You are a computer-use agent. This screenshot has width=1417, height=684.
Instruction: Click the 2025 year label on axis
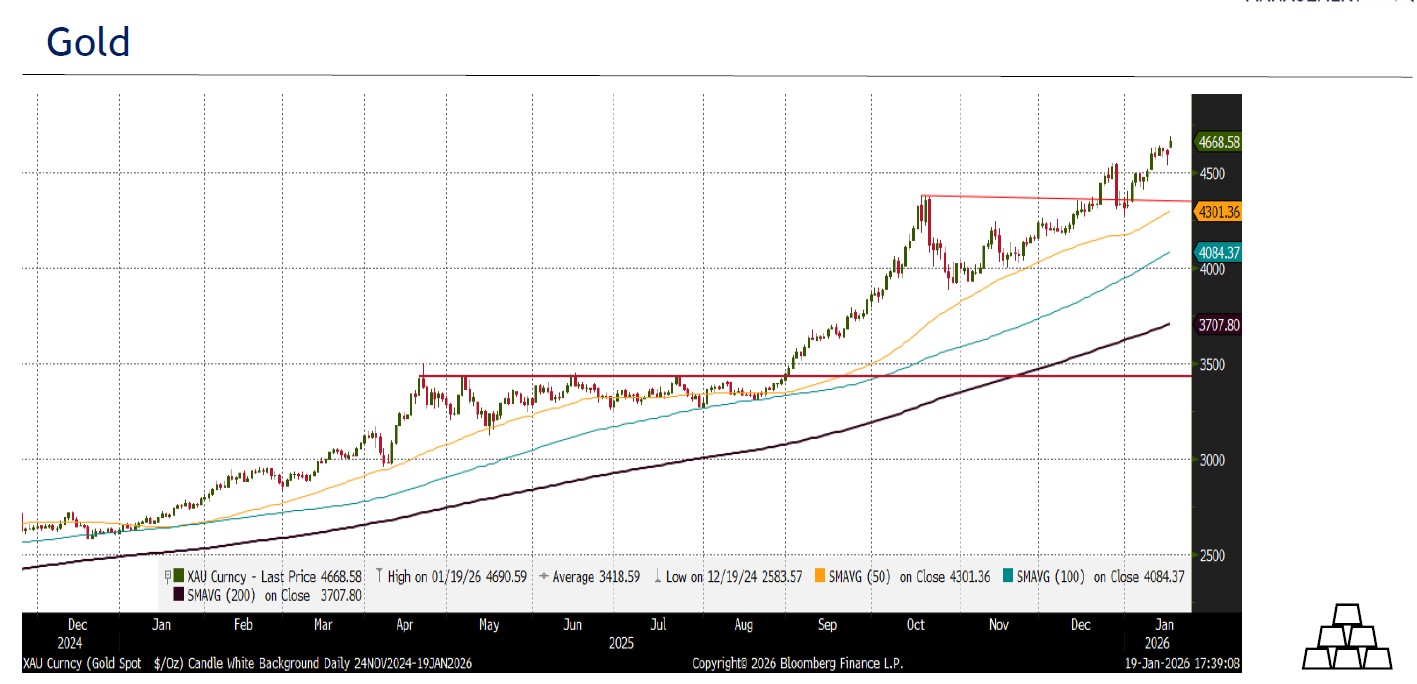(x=622, y=644)
